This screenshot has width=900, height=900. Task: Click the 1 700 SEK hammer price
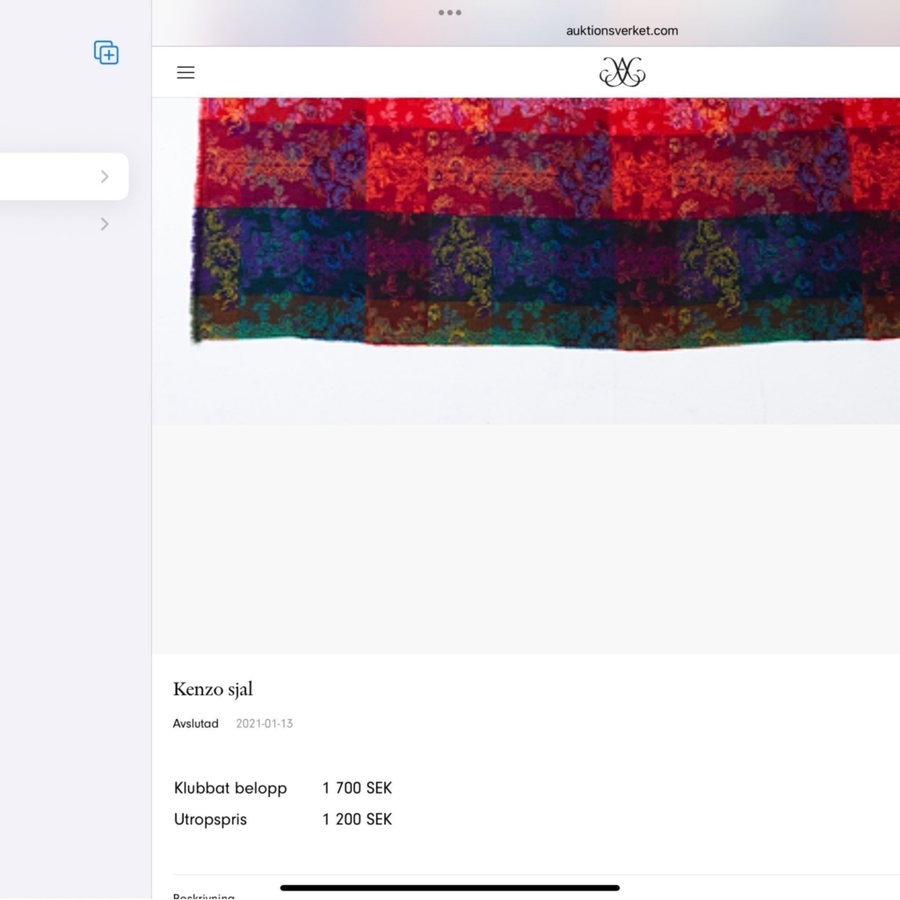(x=357, y=788)
